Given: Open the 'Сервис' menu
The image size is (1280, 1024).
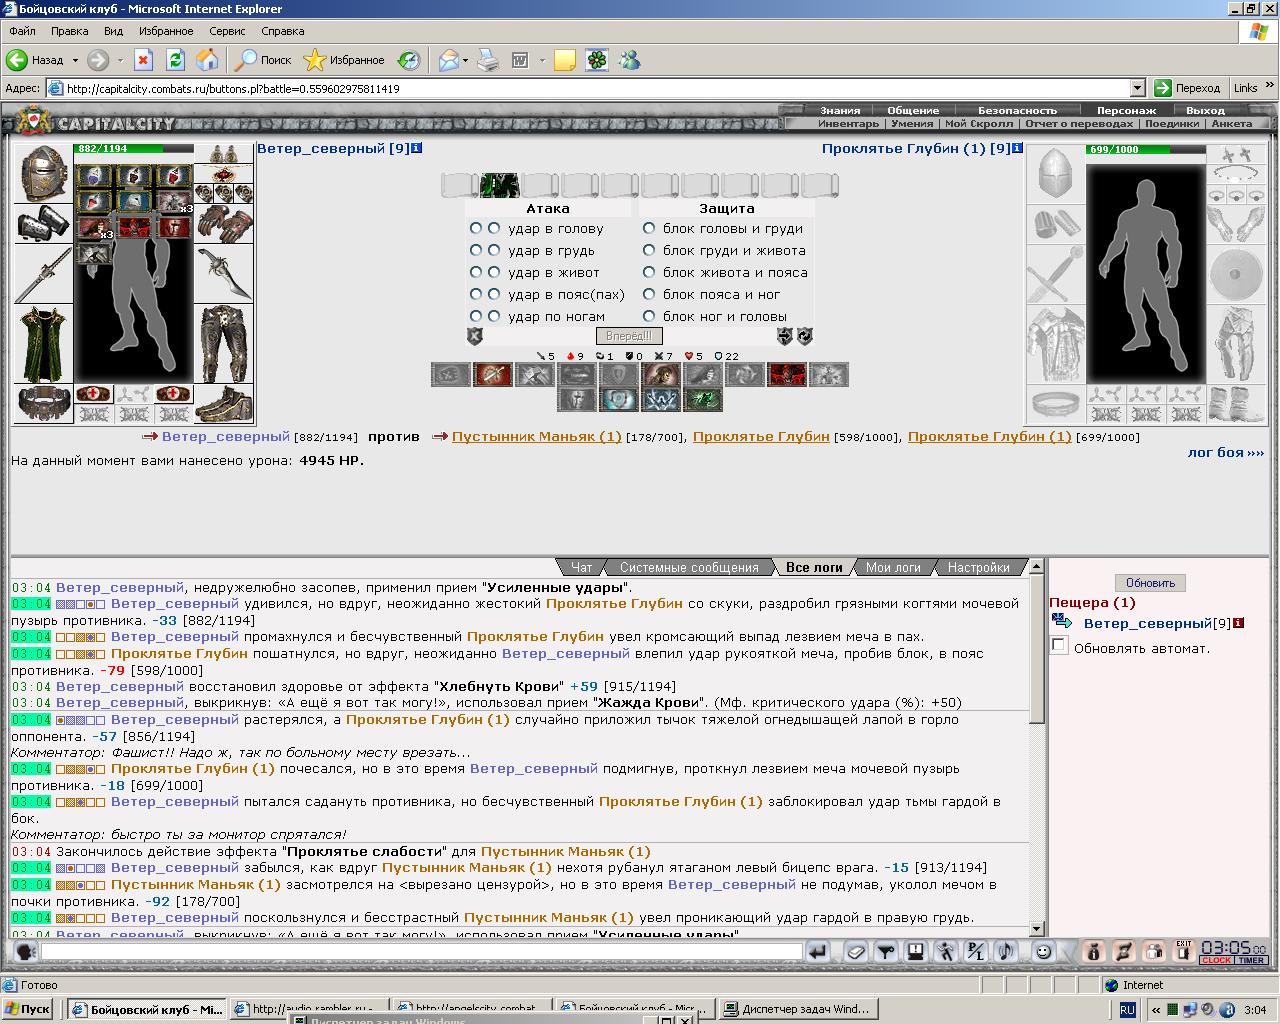Looking at the screenshot, I should pyautogui.click(x=227, y=31).
